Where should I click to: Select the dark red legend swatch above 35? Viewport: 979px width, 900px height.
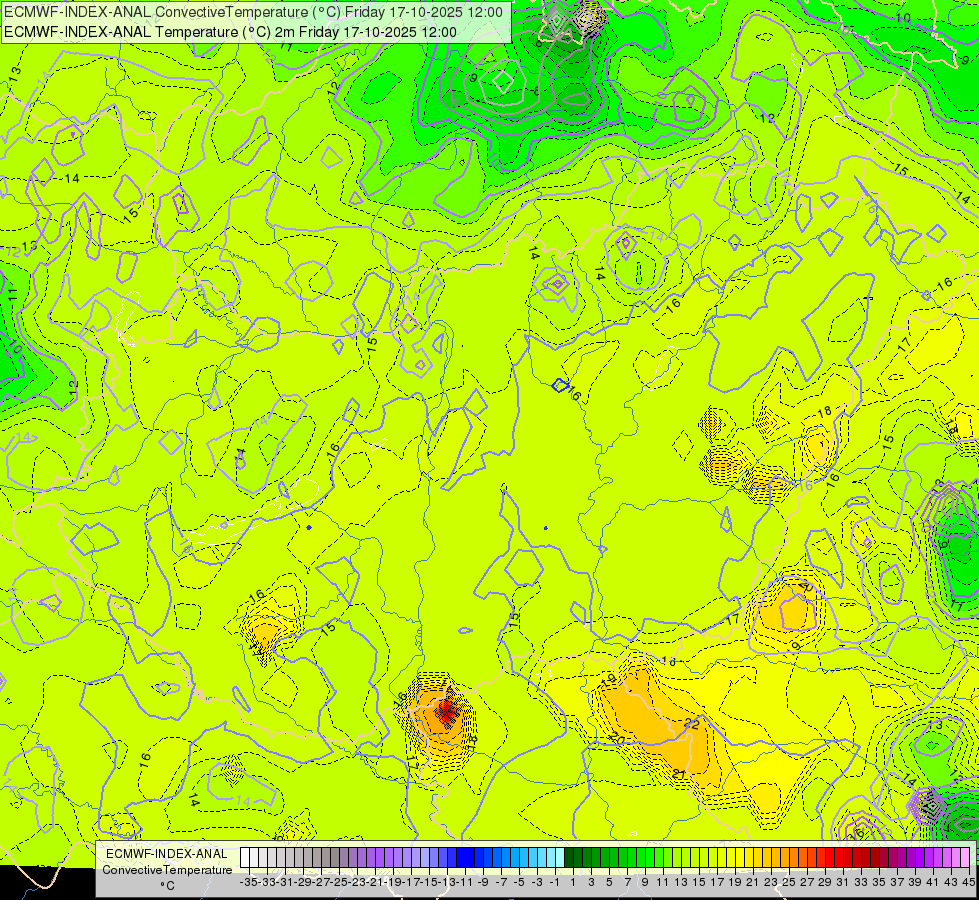click(875, 857)
